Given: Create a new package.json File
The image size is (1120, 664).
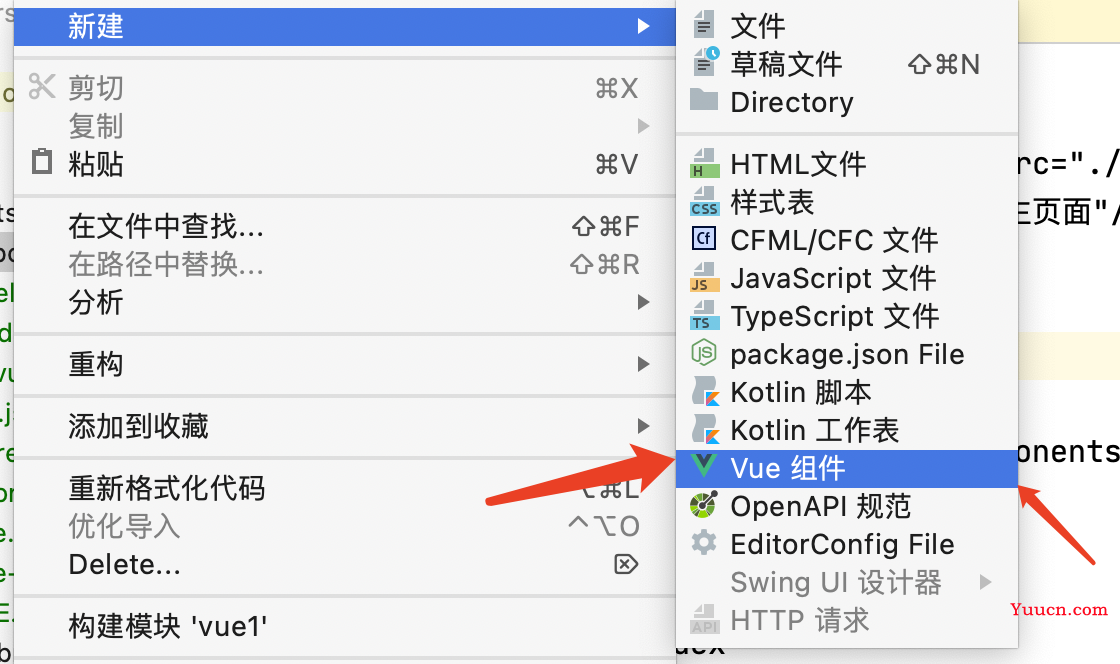Looking at the screenshot, I should [x=847, y=354].
